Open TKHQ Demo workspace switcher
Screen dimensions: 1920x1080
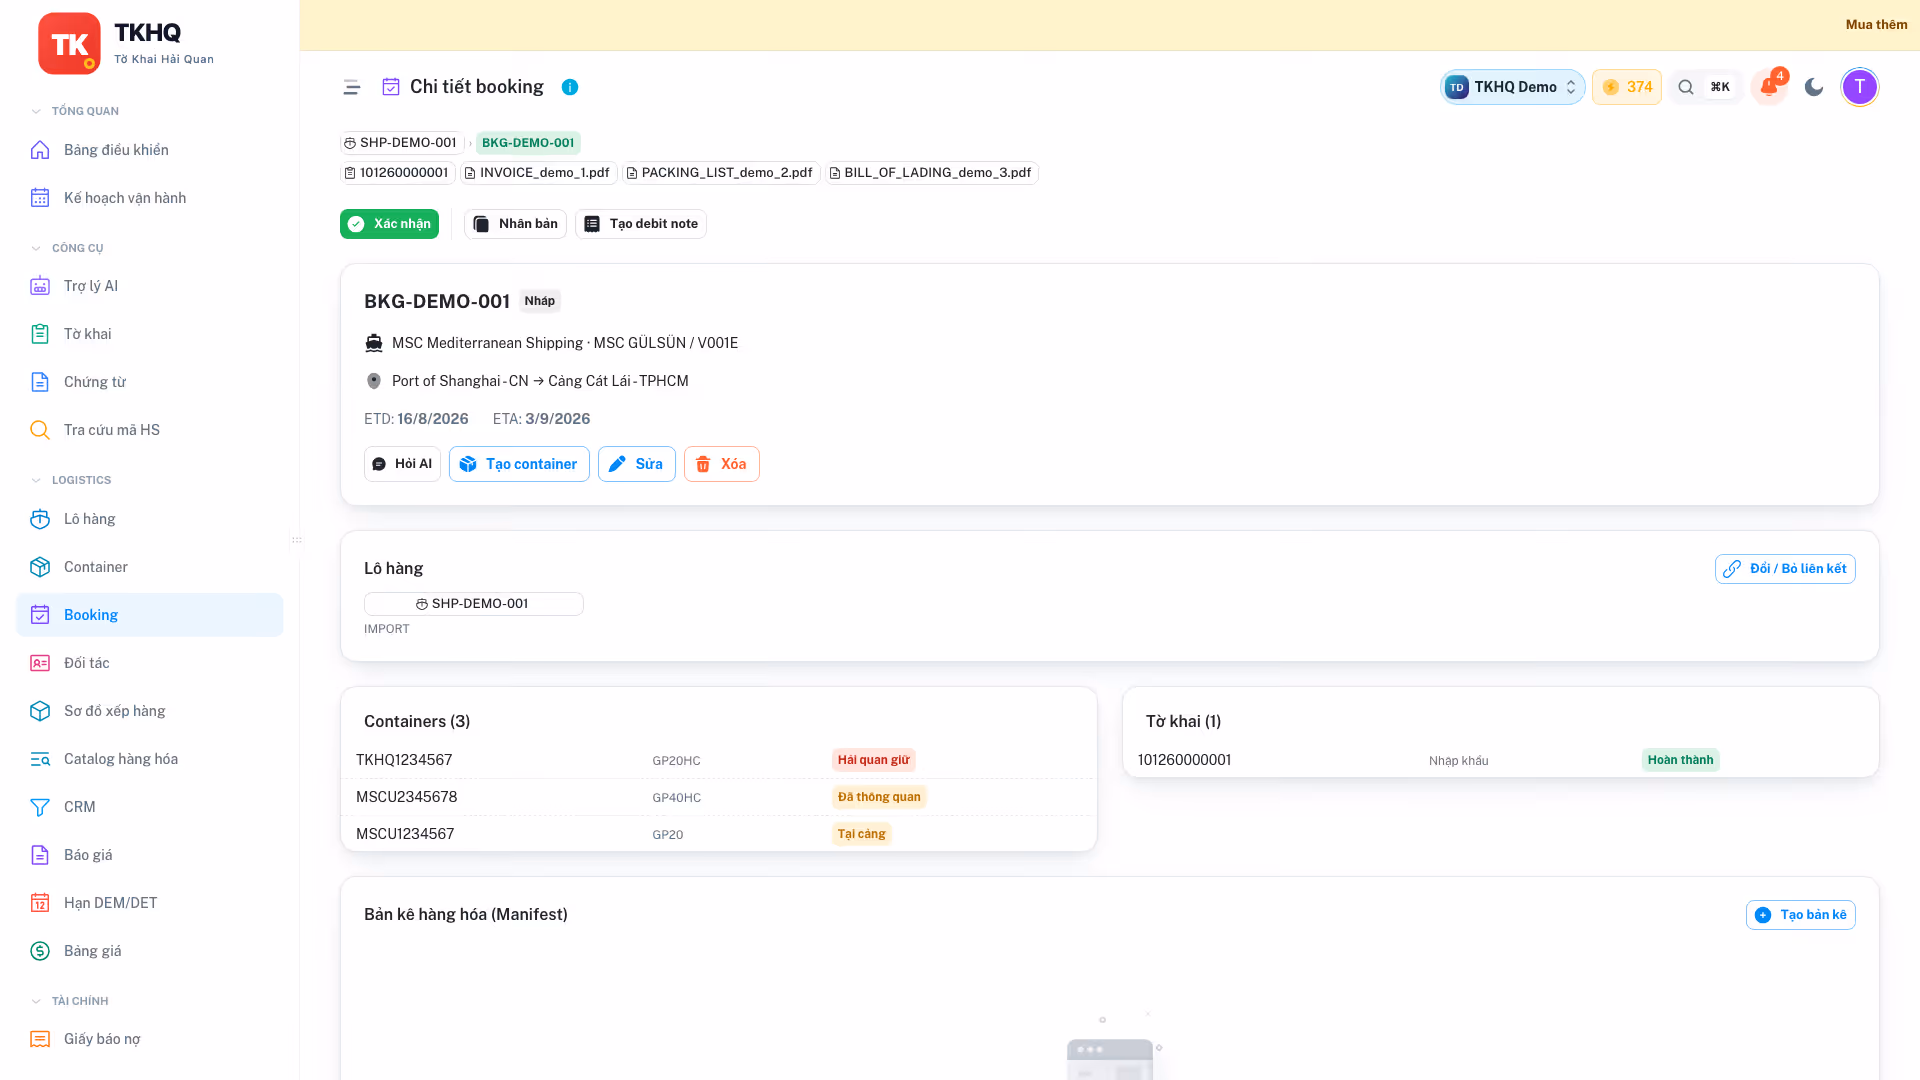[1512, 87]
